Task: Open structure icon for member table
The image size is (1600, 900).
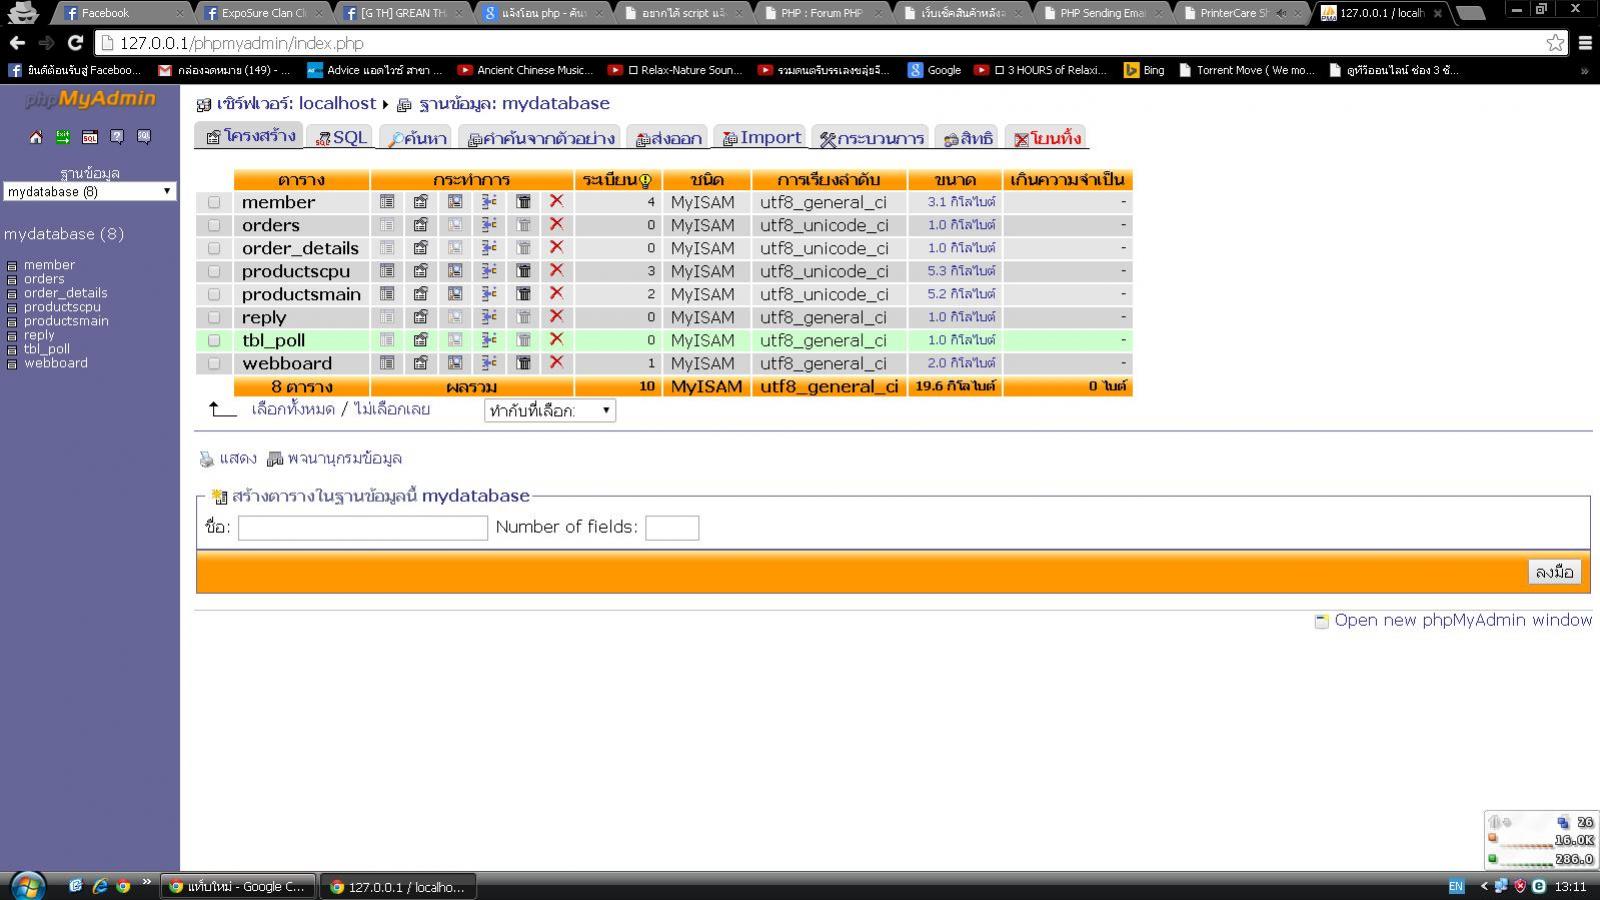Action: coord(421,202)
